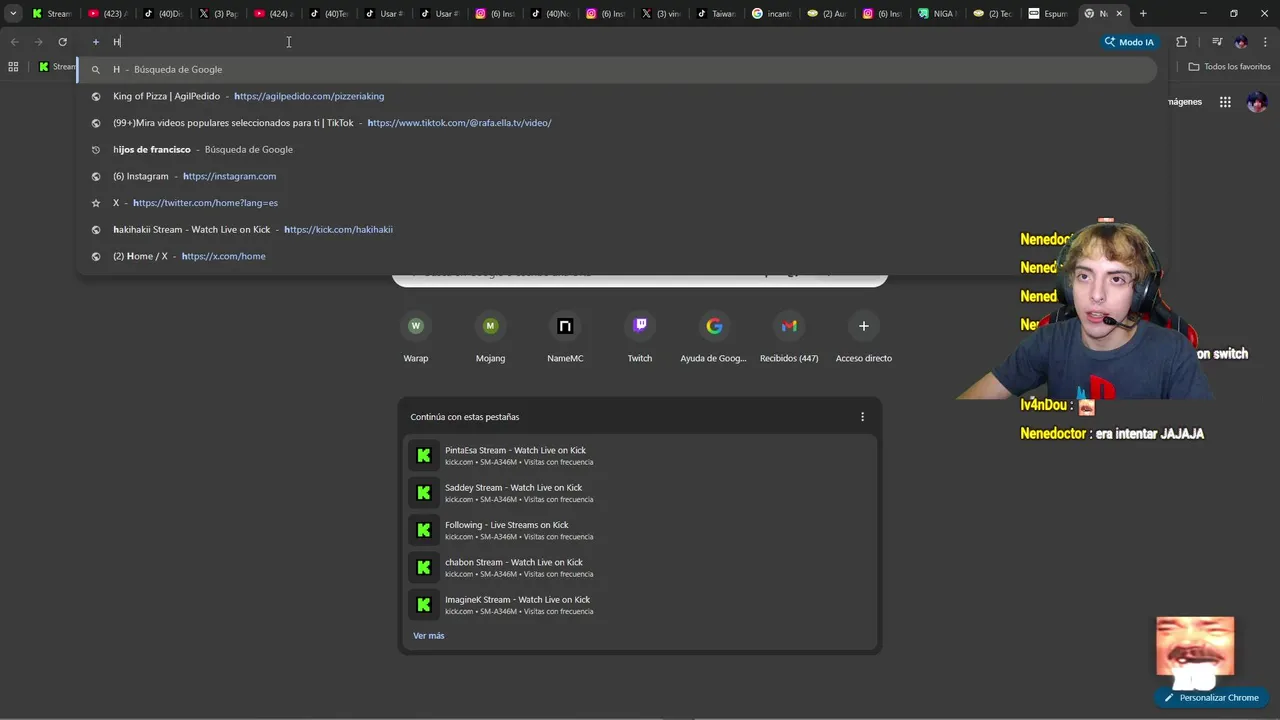Open chabon Stream recent tab
Screen dimensions: 1280x720
pyautogui.click(x=640, y=568)
